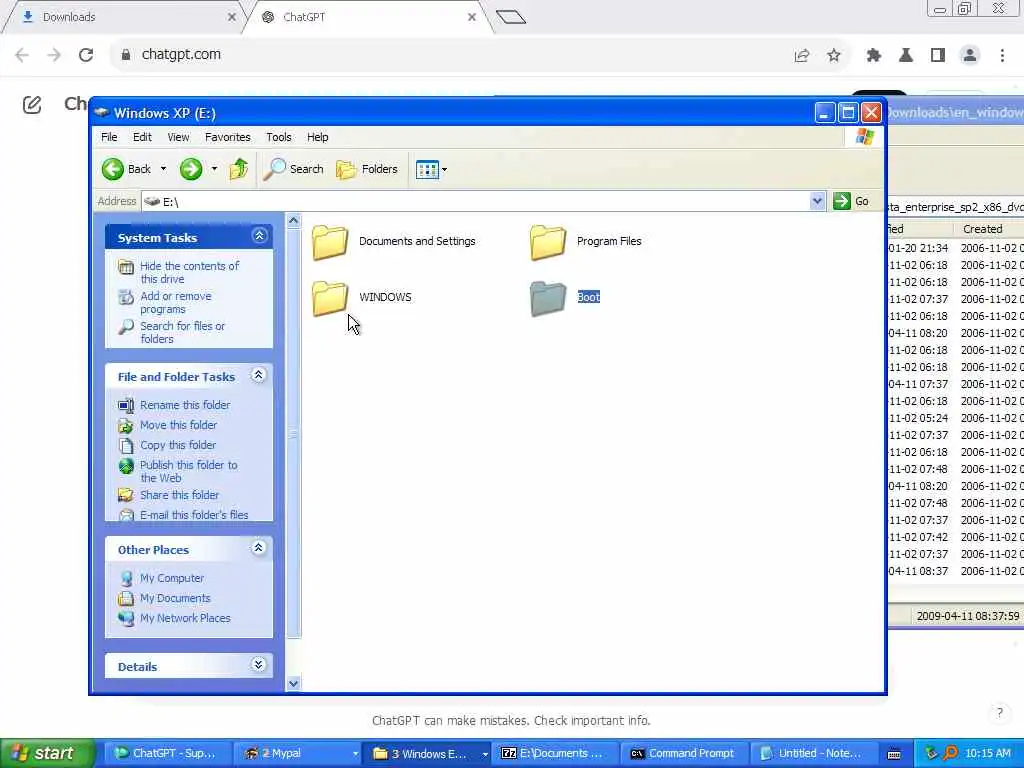Click Publish this folder to the Web
Viewport: 1024px width, 768px height.
[x=189, y=472]
